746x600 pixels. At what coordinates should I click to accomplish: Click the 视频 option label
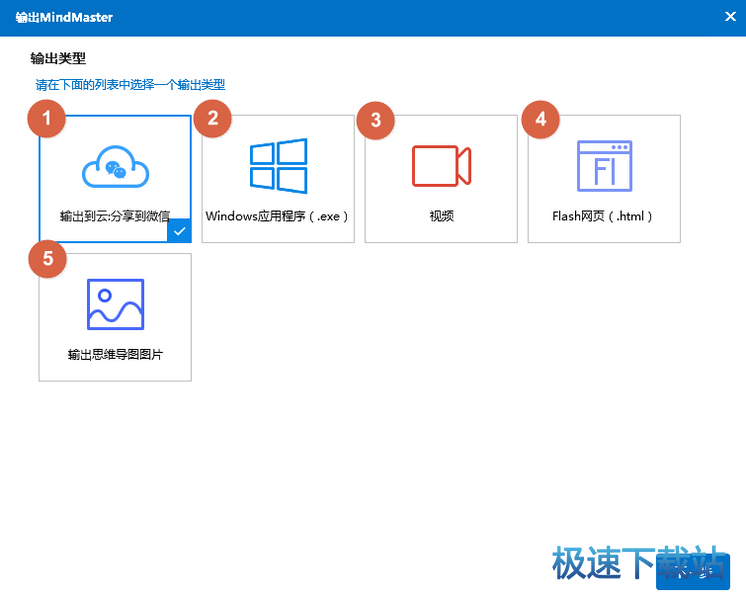point(442,216)
